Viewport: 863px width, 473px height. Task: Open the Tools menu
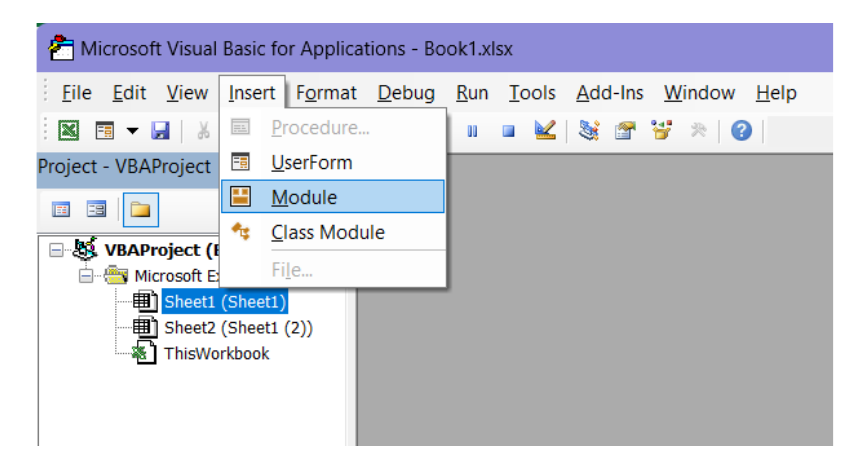point(532,93)
